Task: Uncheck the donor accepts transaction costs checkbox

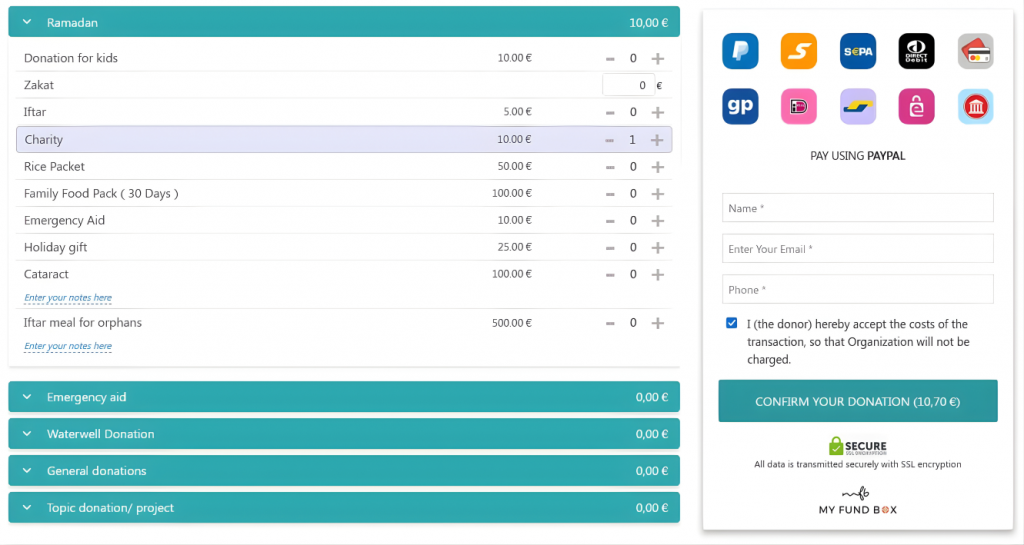Action: (x=733, y=324)
